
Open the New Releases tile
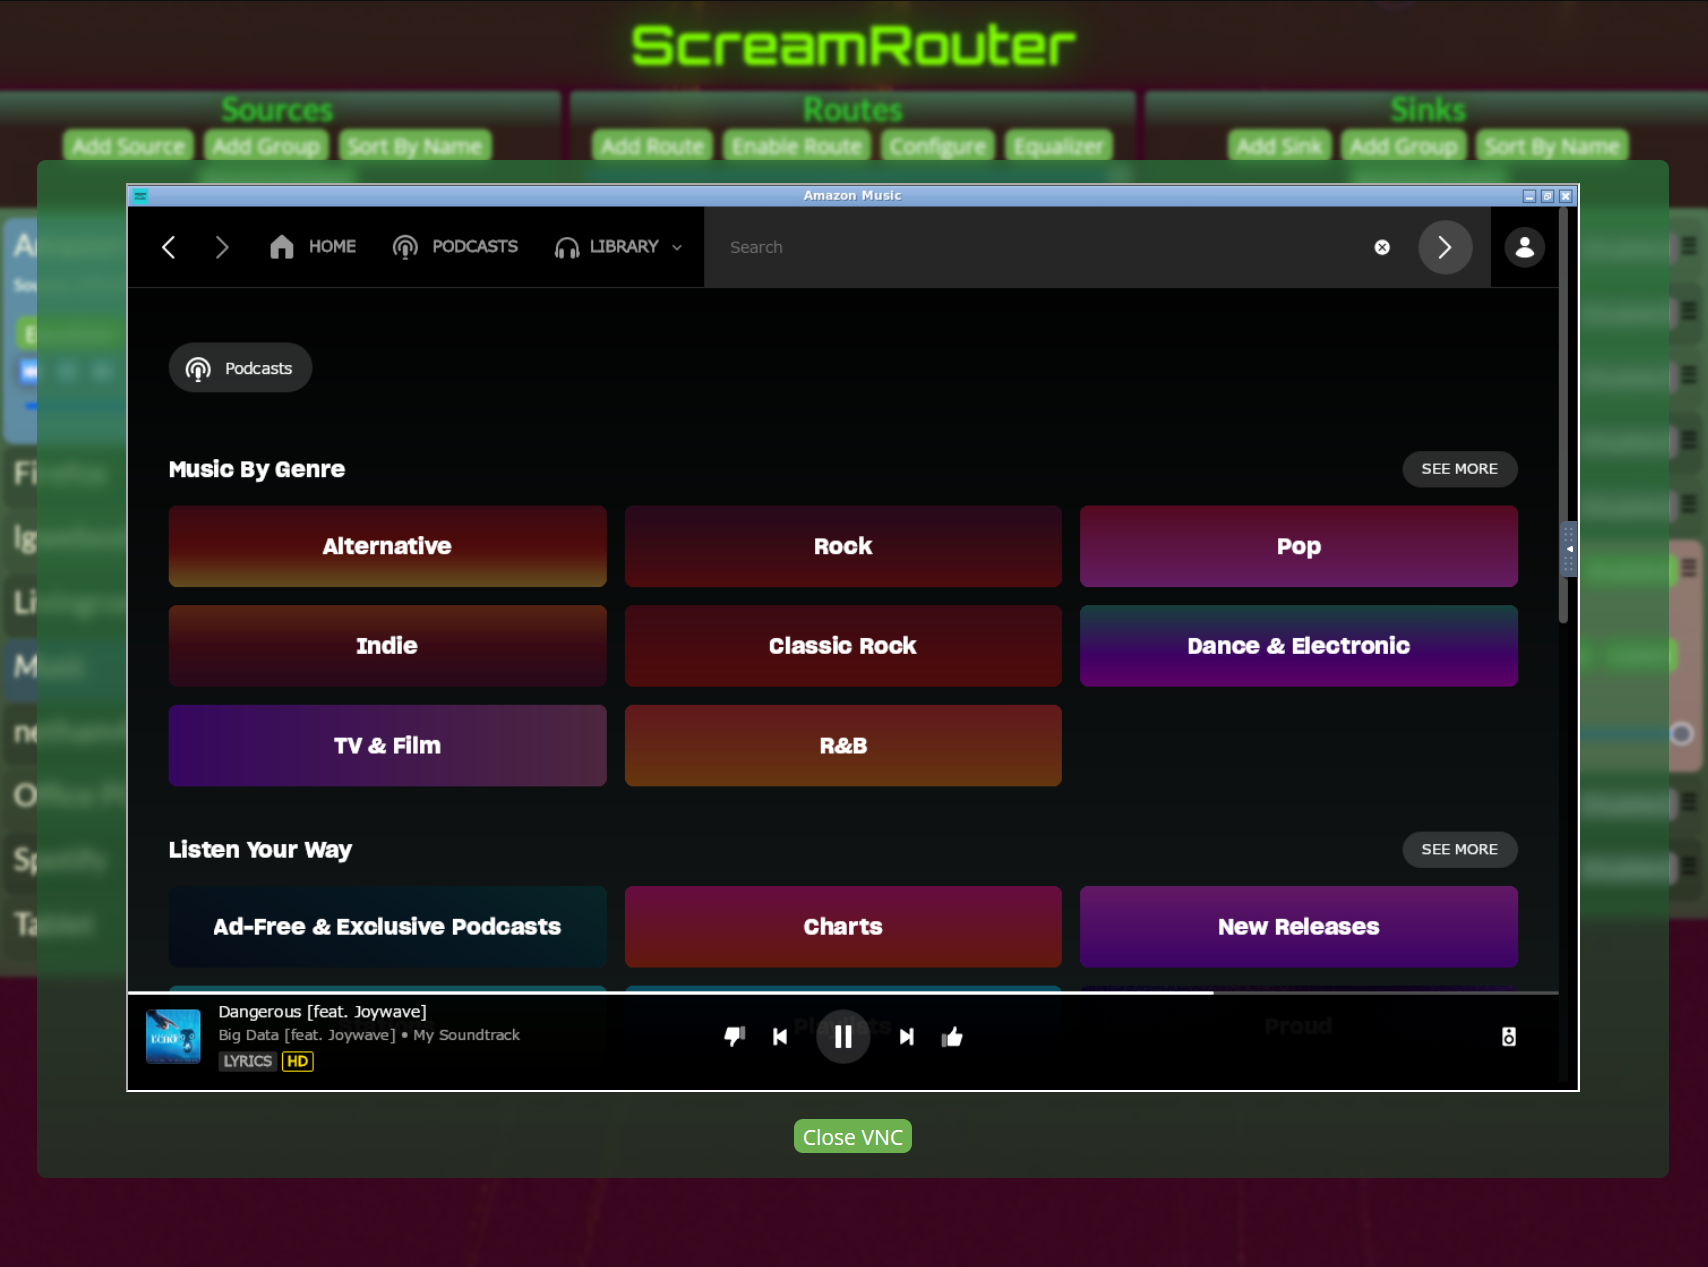[x=1299, y=927]
